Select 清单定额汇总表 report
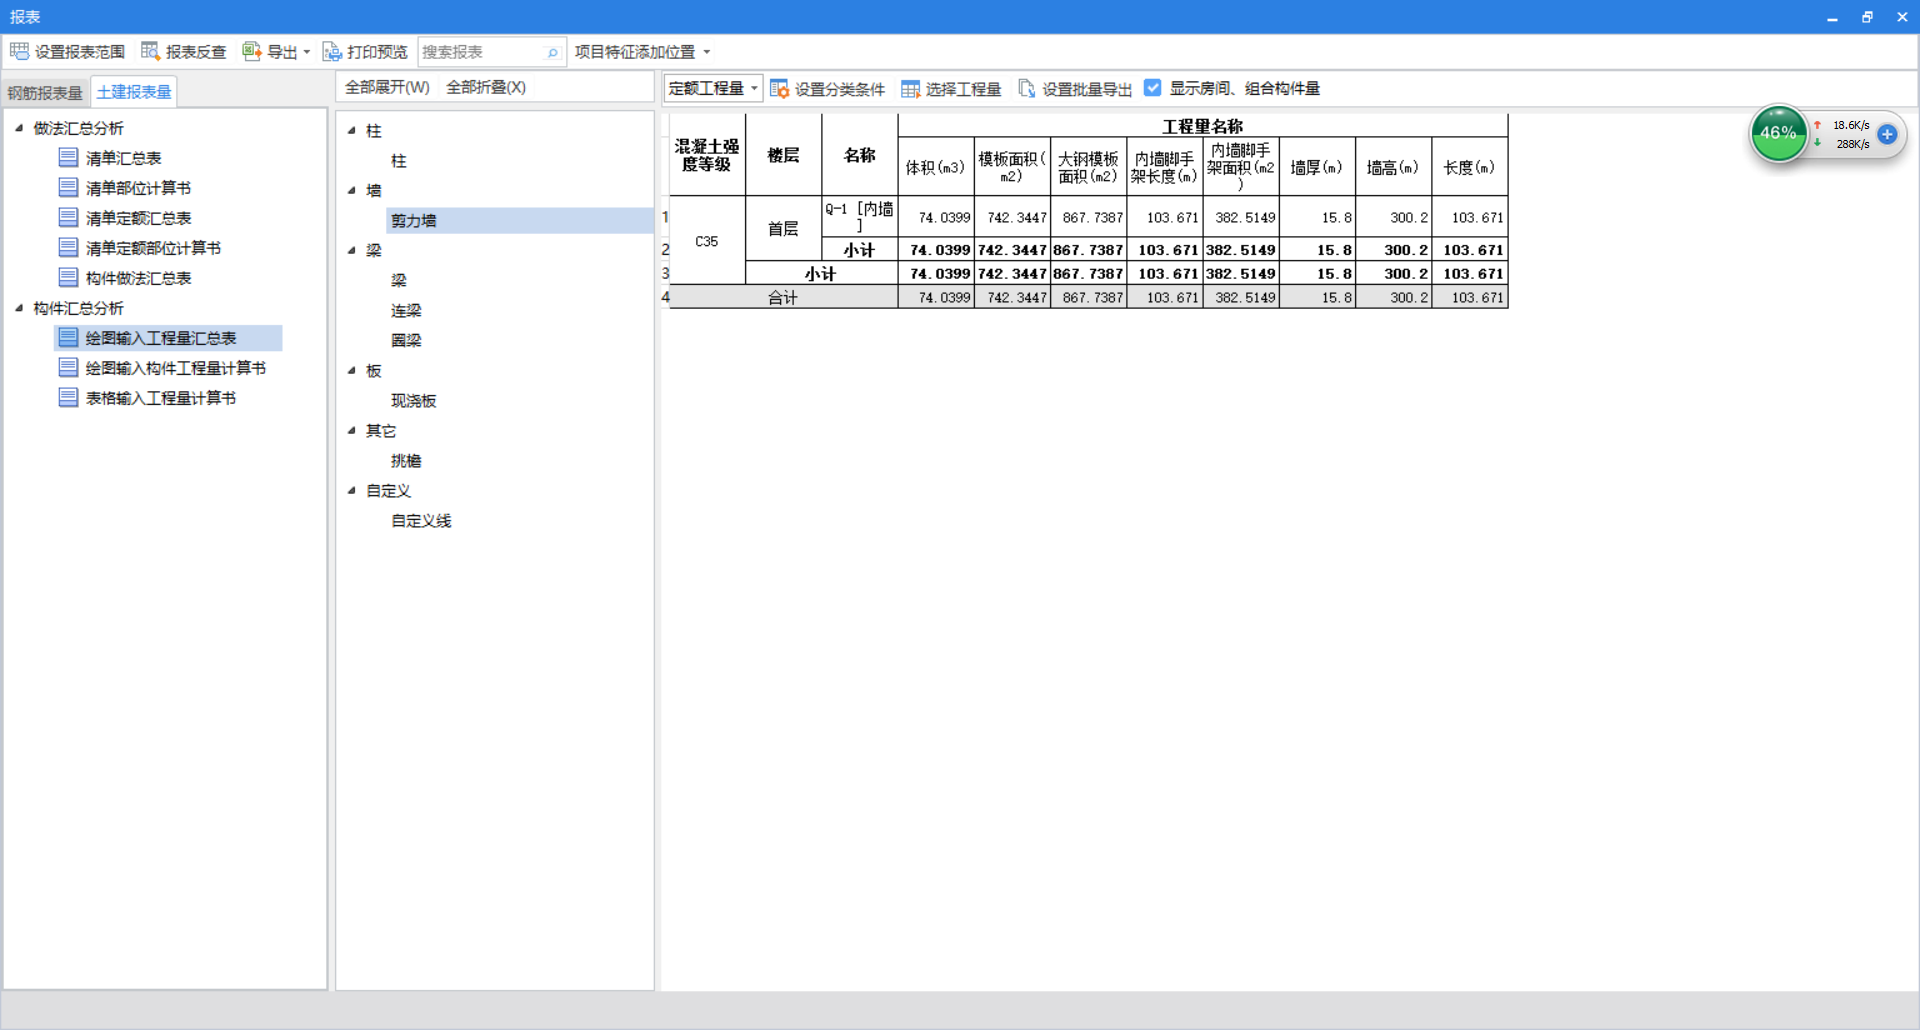 tap(139, 218)
